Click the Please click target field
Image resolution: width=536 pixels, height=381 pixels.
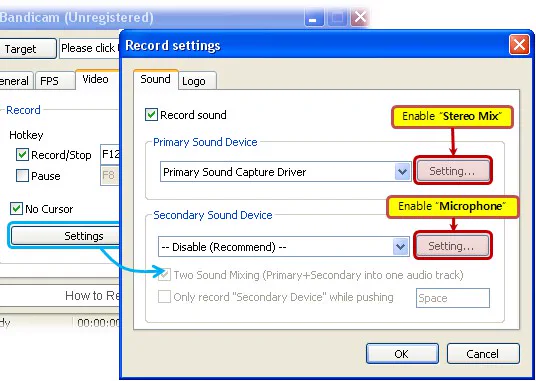click(x=90, y=49)
